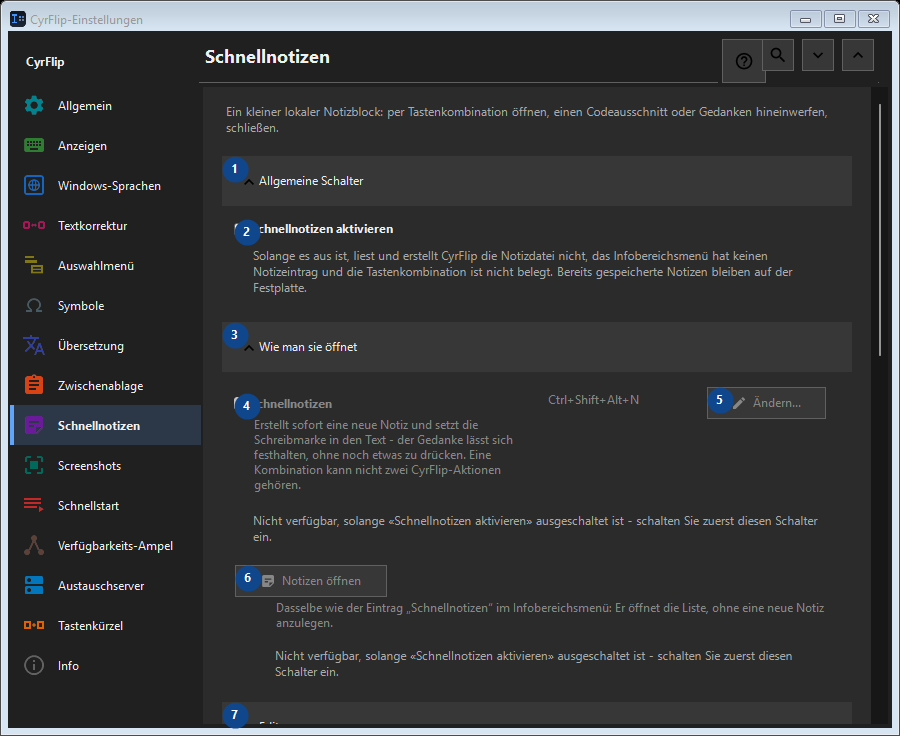Image resolution: width=900 pixels, height=736 pixels.
Task: Click the Ctrl+Shift+Alt+N shortcut text
Action: tap(593, 400)
